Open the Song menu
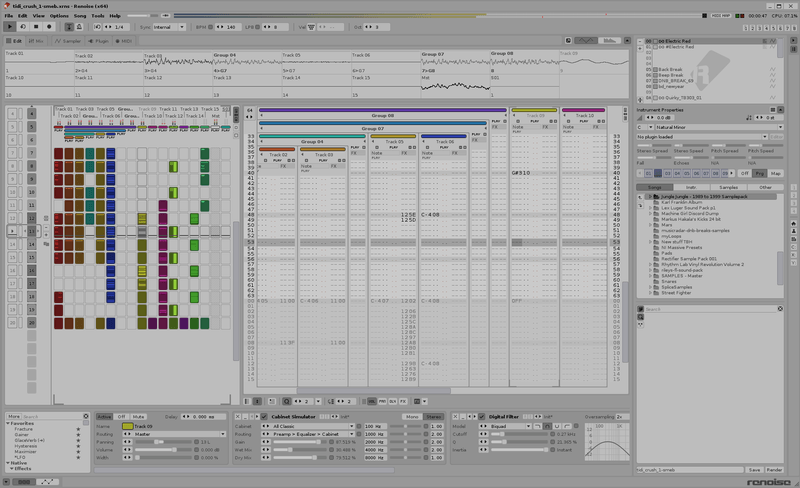The image size is (800, 488). click(80, 16)
